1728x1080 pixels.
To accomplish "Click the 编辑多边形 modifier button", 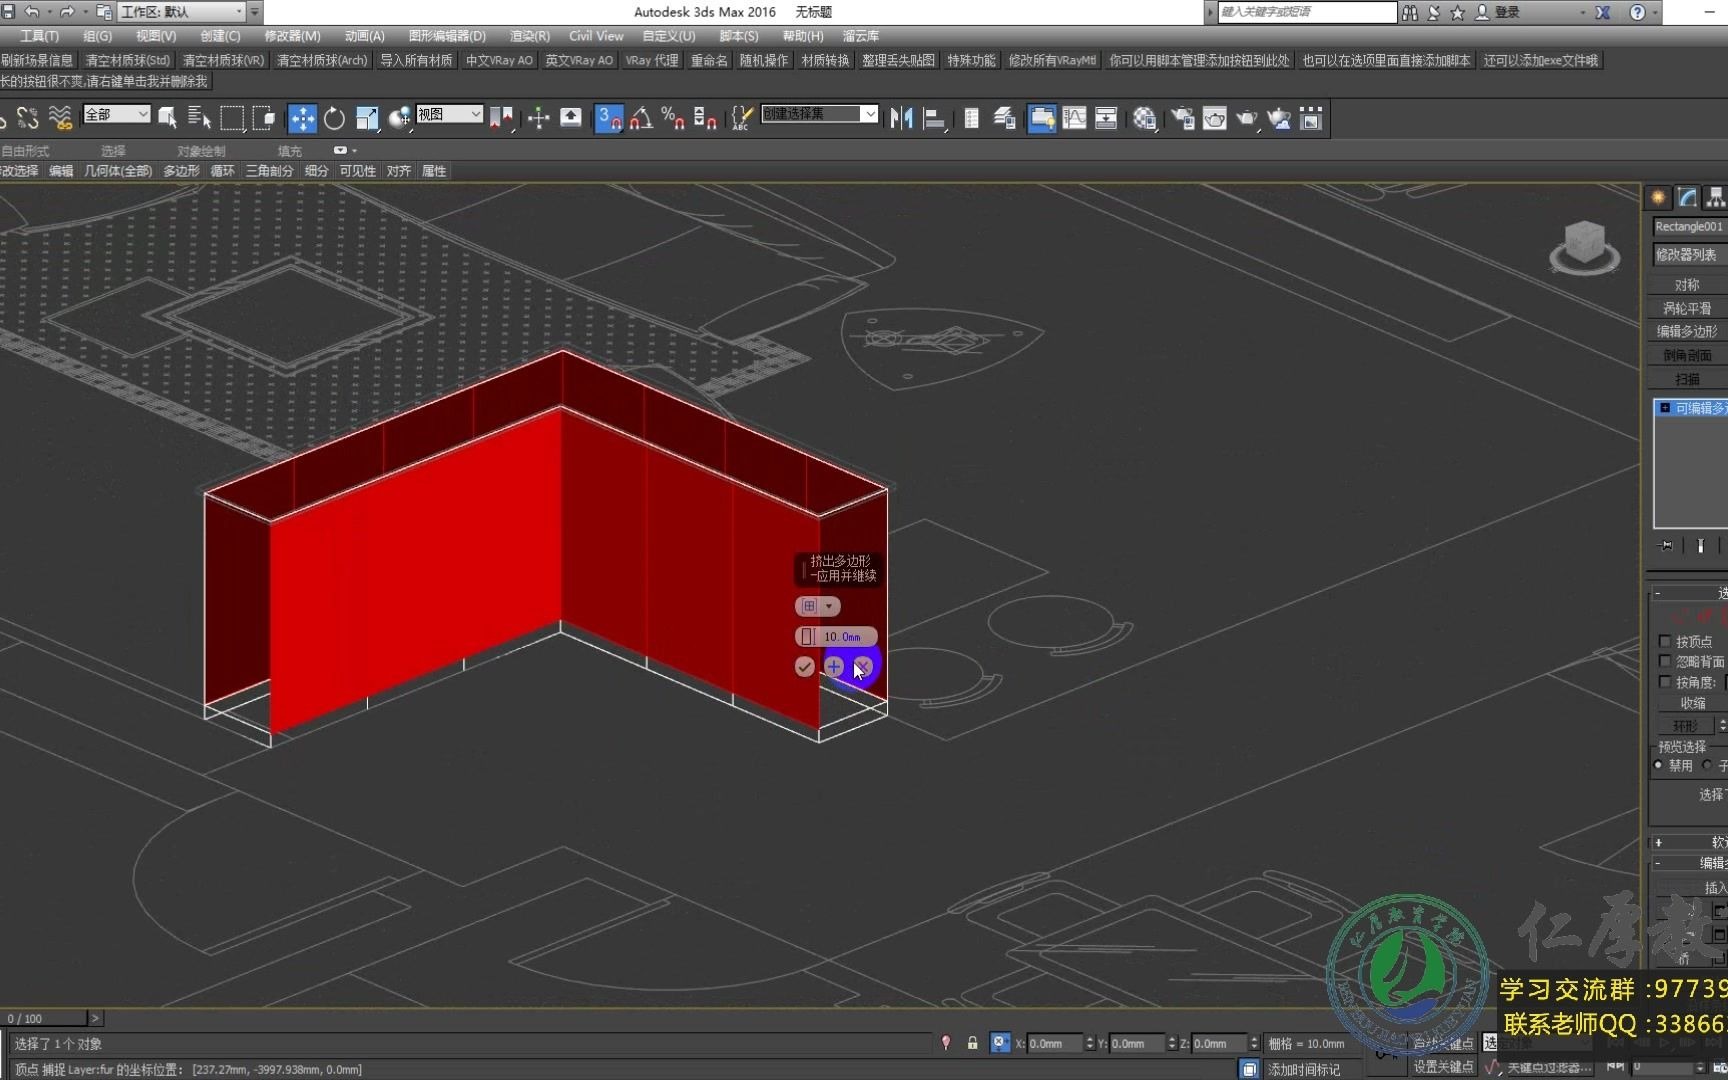I will point(1688,331).
